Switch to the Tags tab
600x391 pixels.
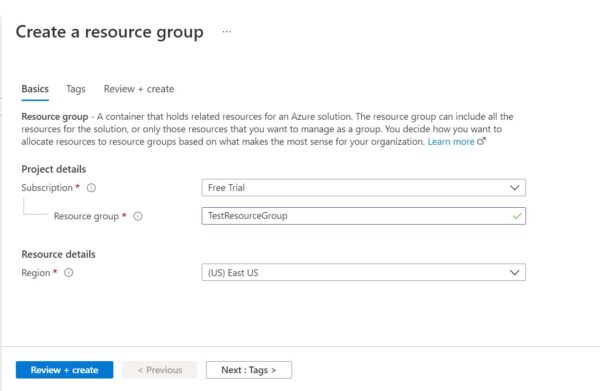coord(76,89)
